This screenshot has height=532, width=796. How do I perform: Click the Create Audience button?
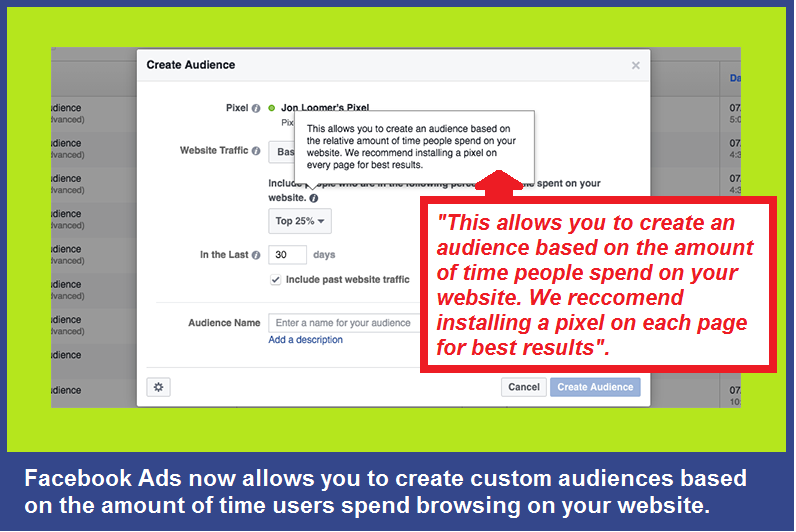pyautogui.click(x=594, y=387)
